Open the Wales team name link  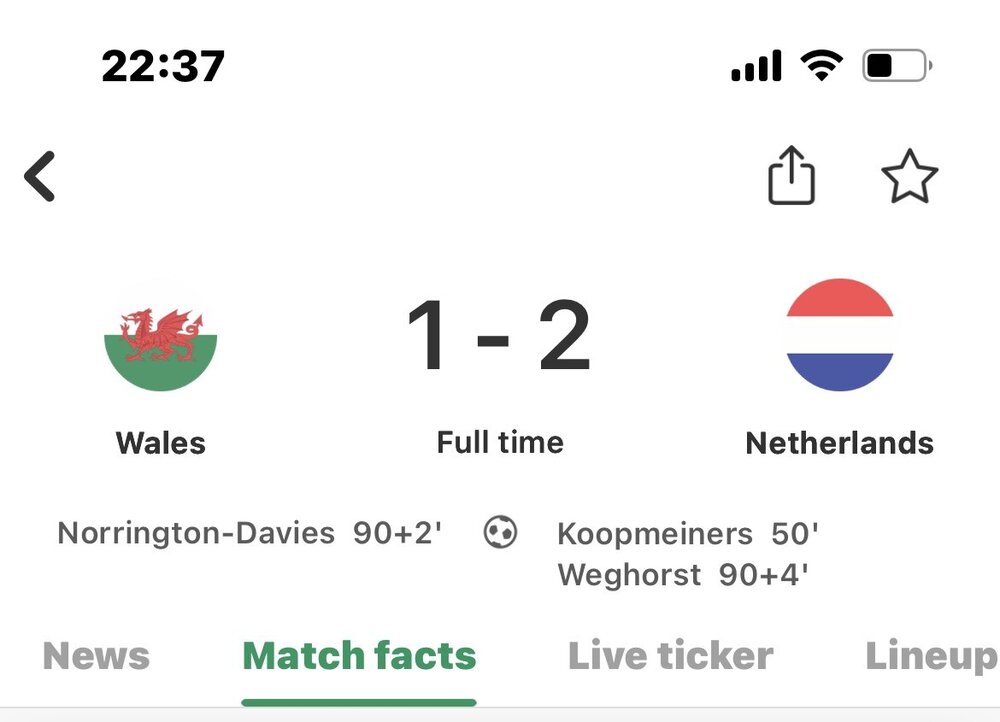[161, 443]
